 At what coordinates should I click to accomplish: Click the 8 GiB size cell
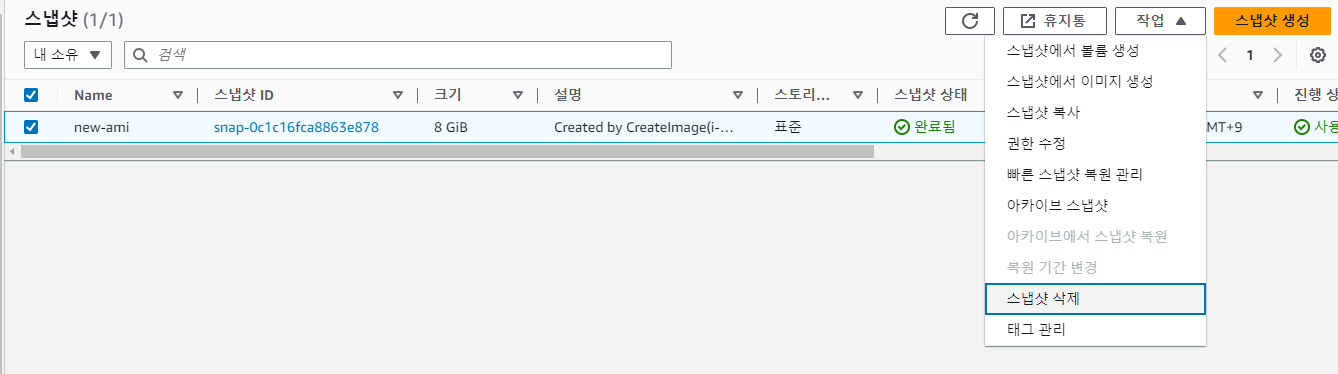[x=451, y=127]
